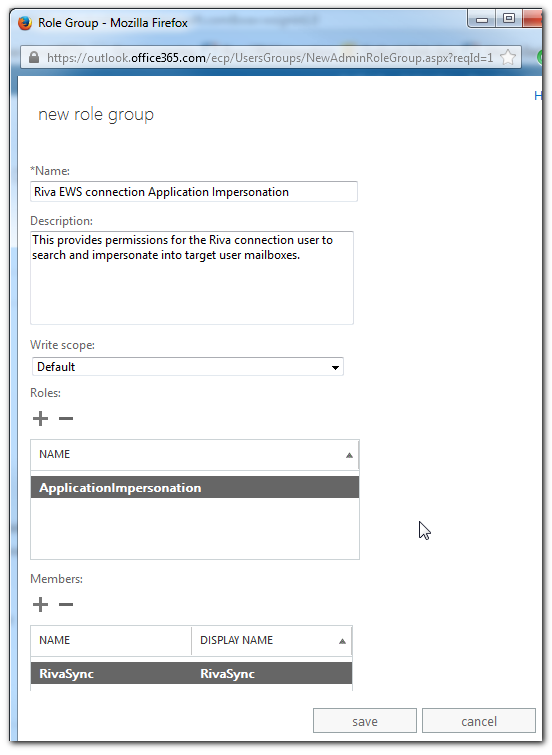Edit the role group Name field

coord(194,192)
